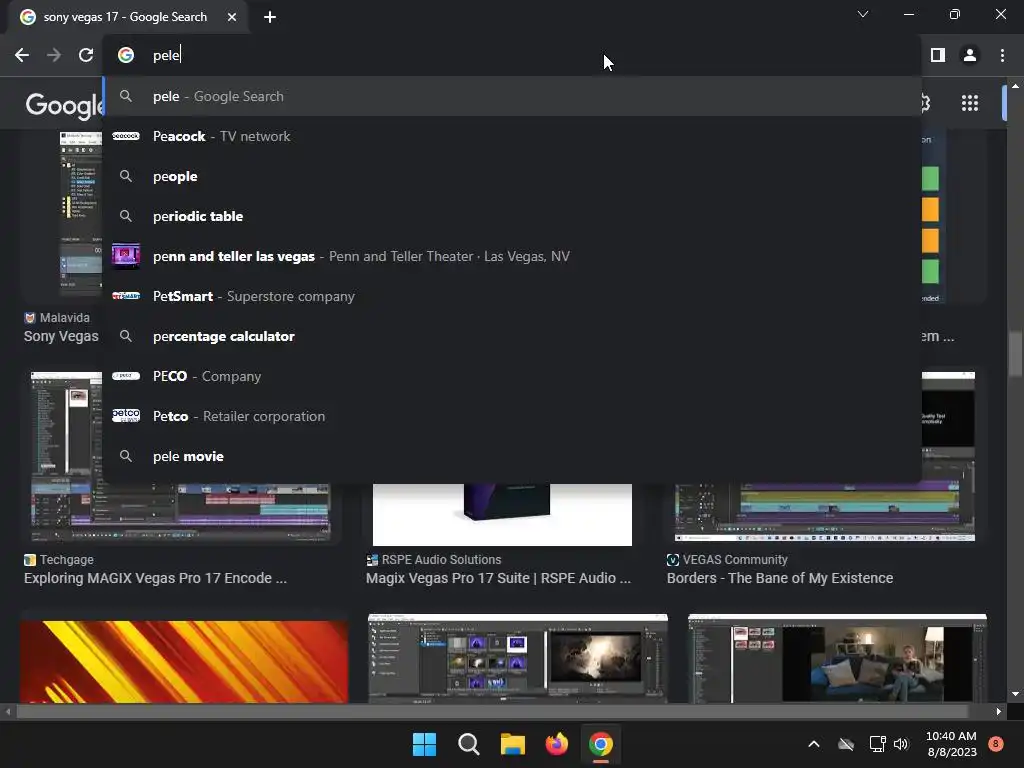Viewport: 1024px width, 768px height.
Task: Open the clock showing 10:40 AM
Action: point(951,744)
